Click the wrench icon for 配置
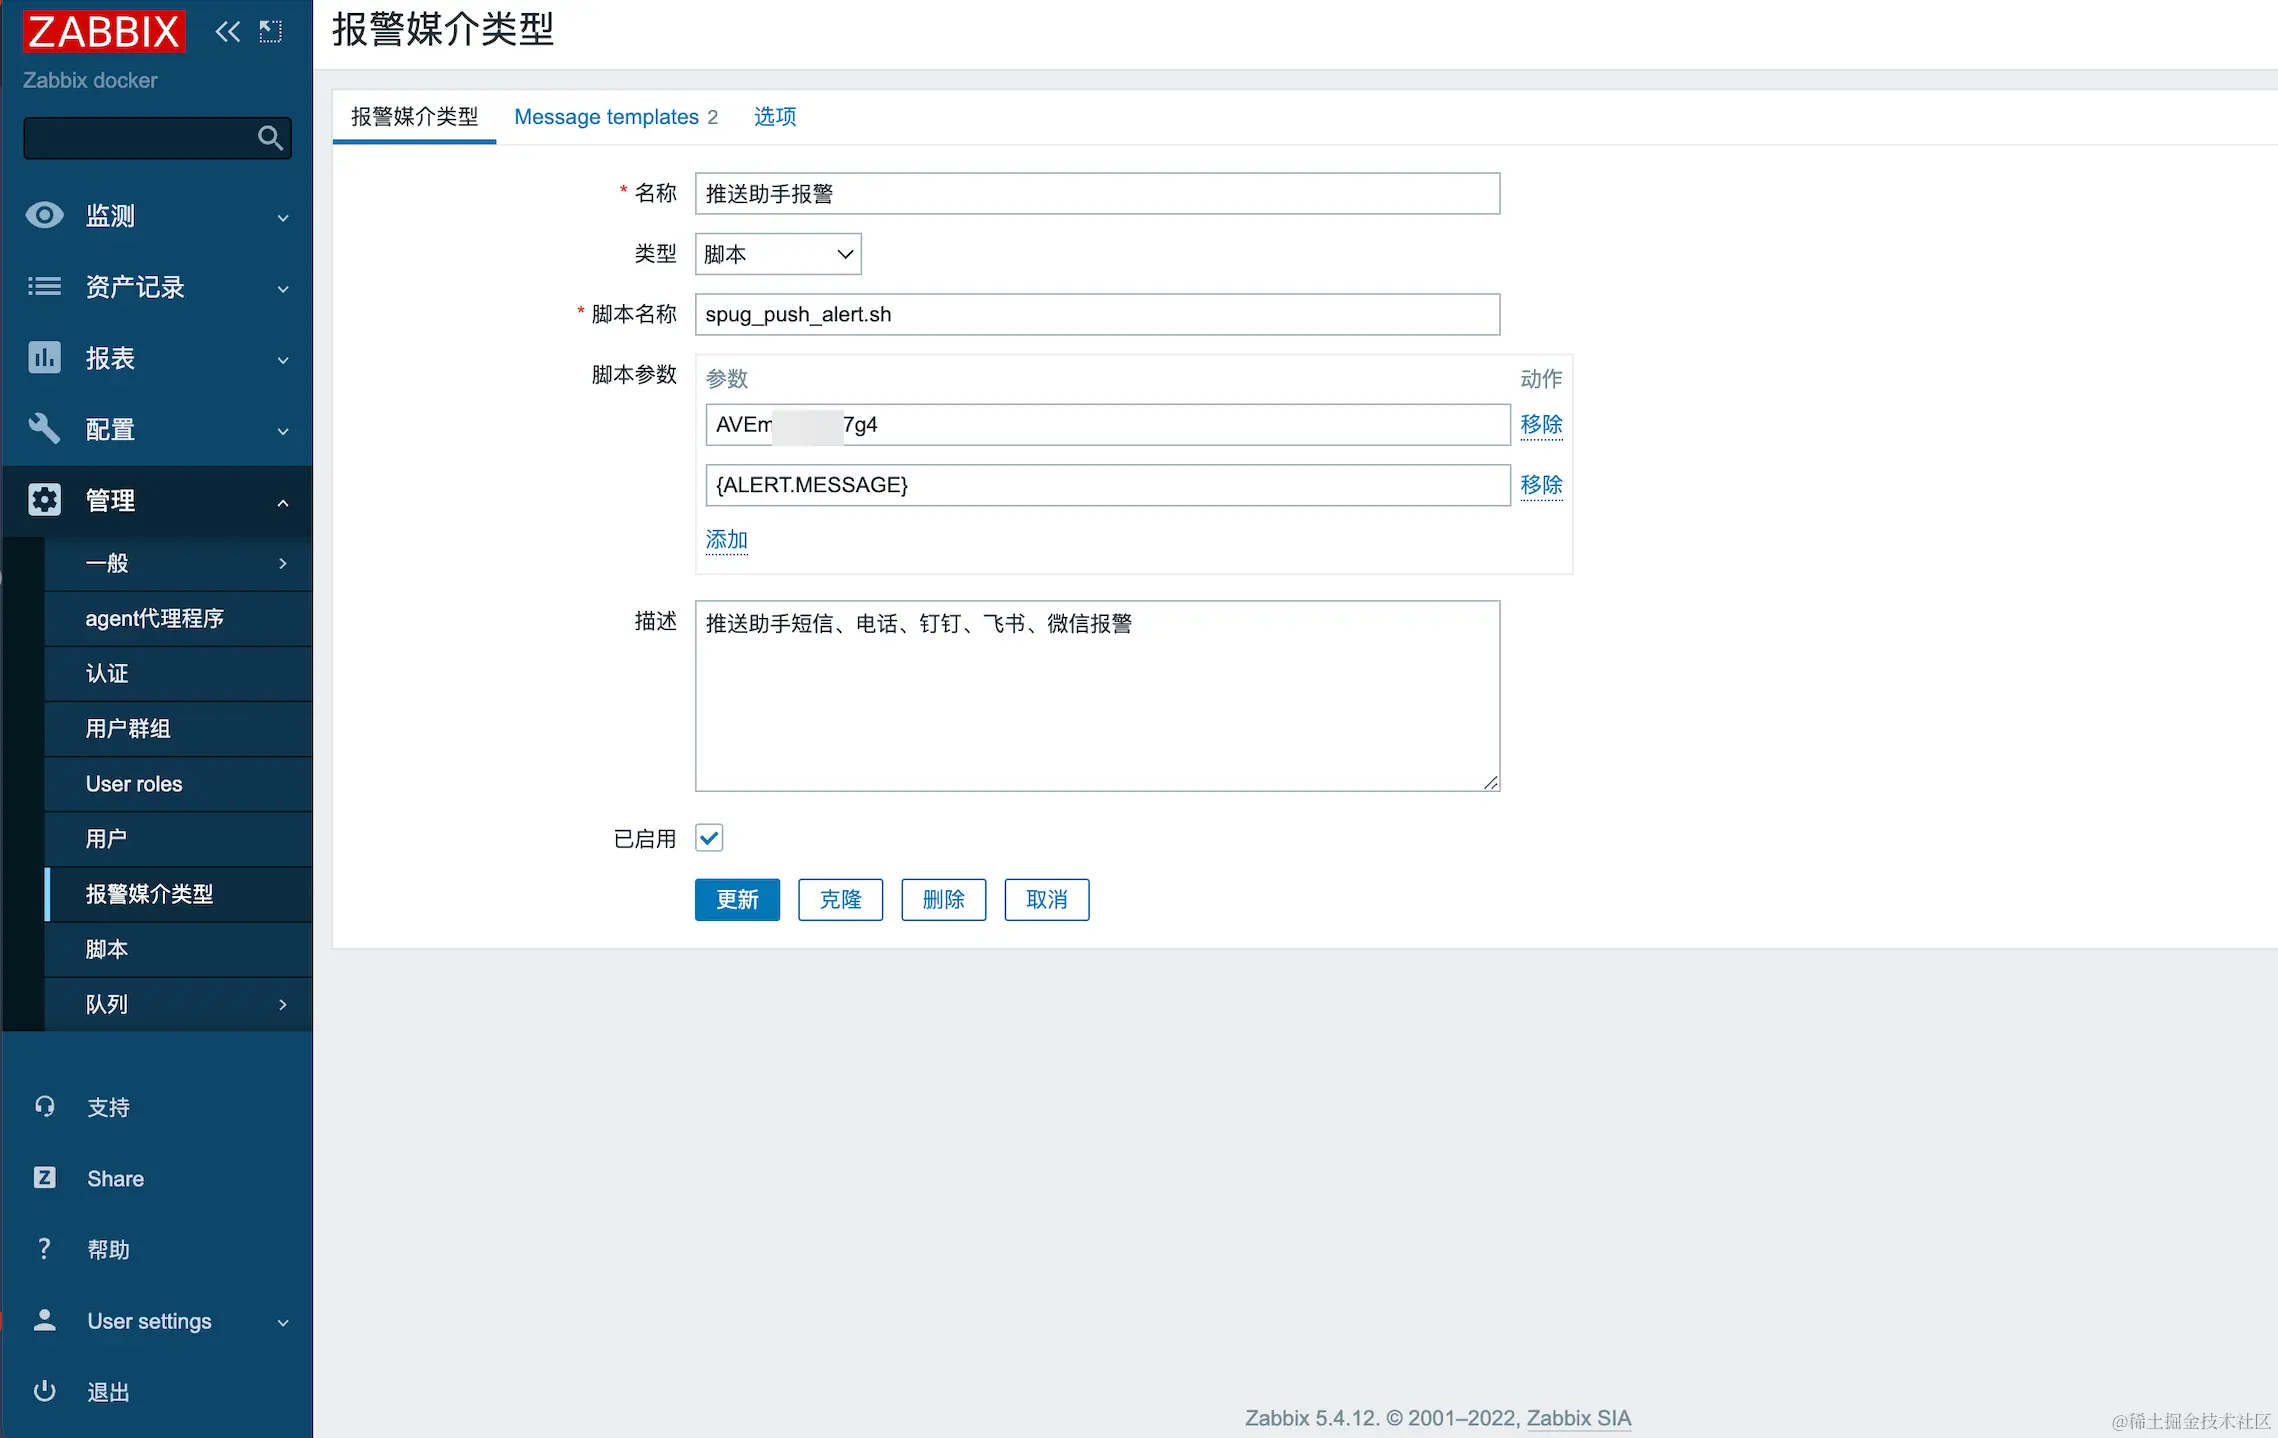Viewport: 2278px width, 1438px height. click(44, 429)
